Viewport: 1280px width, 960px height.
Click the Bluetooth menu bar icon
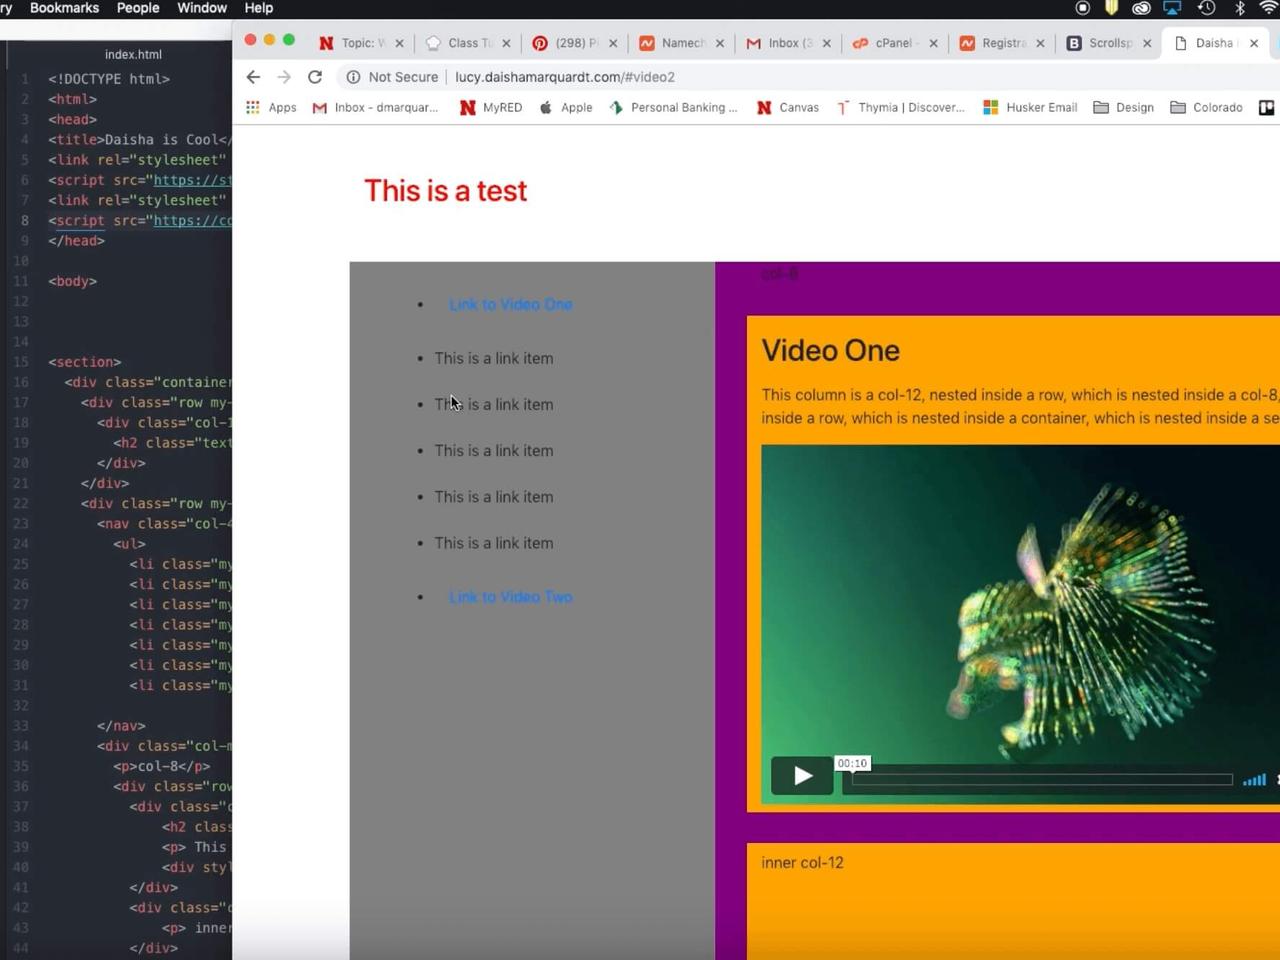(x=1240, y=8)
